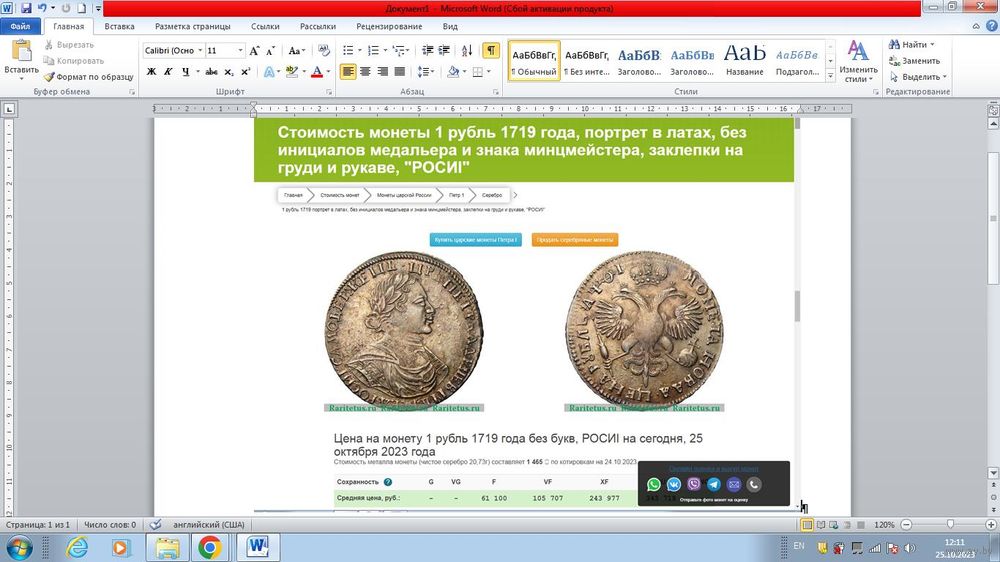The height and width of the screenshot is (562, 1000).
Task: Toggle bold (Ж) formatting
Action: point(151,71)
